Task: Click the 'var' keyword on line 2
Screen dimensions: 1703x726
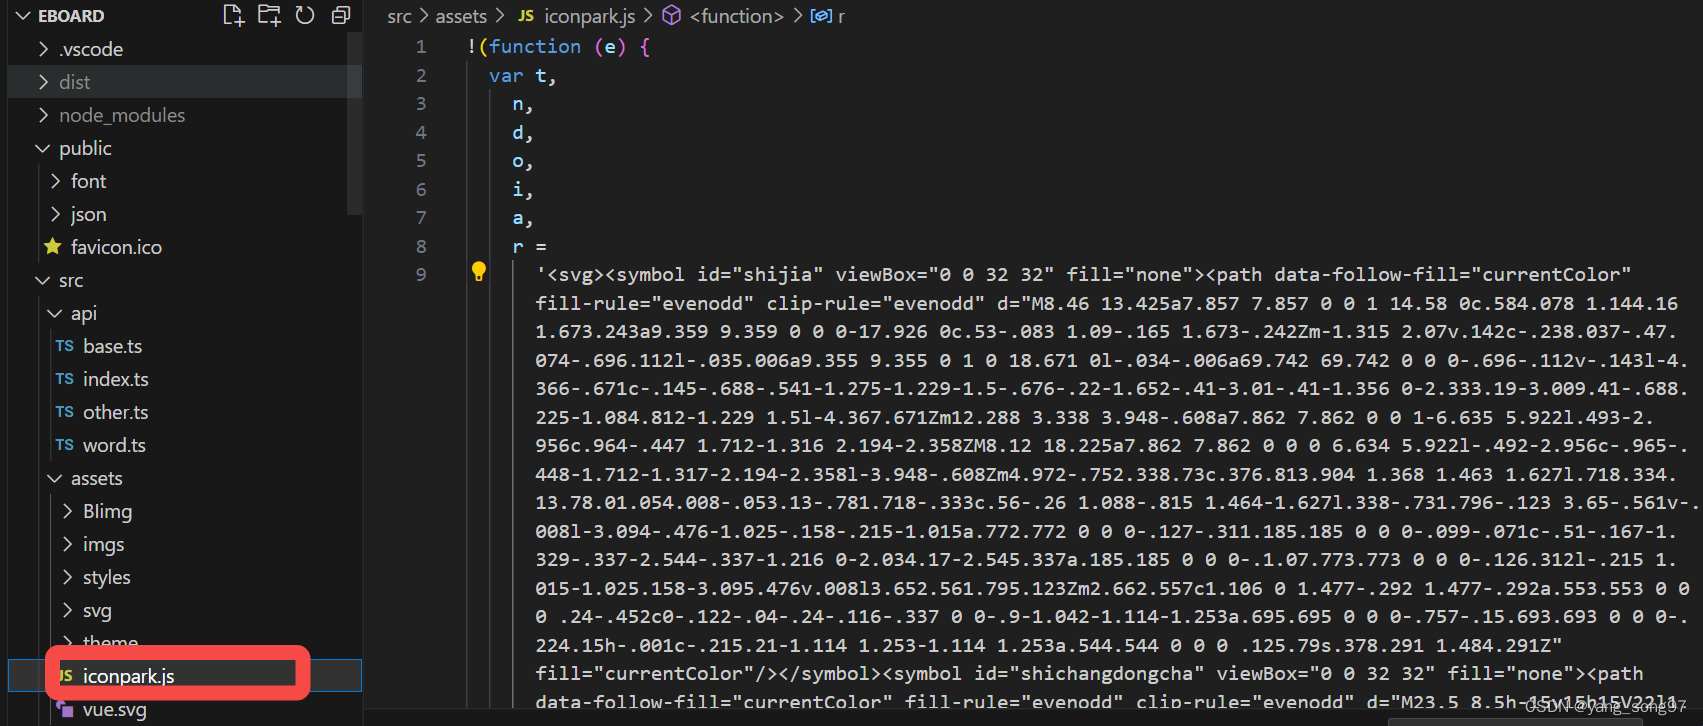Action: 506,76
